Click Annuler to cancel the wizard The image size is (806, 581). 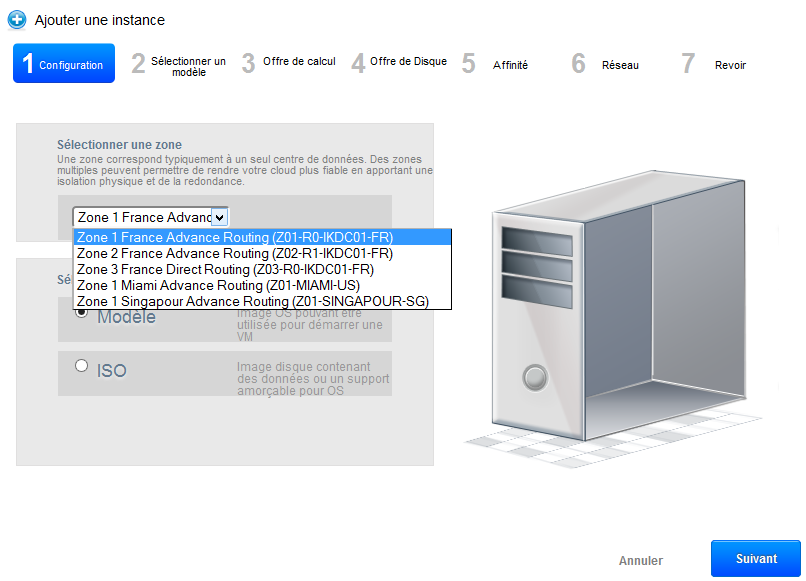(640, 561)
